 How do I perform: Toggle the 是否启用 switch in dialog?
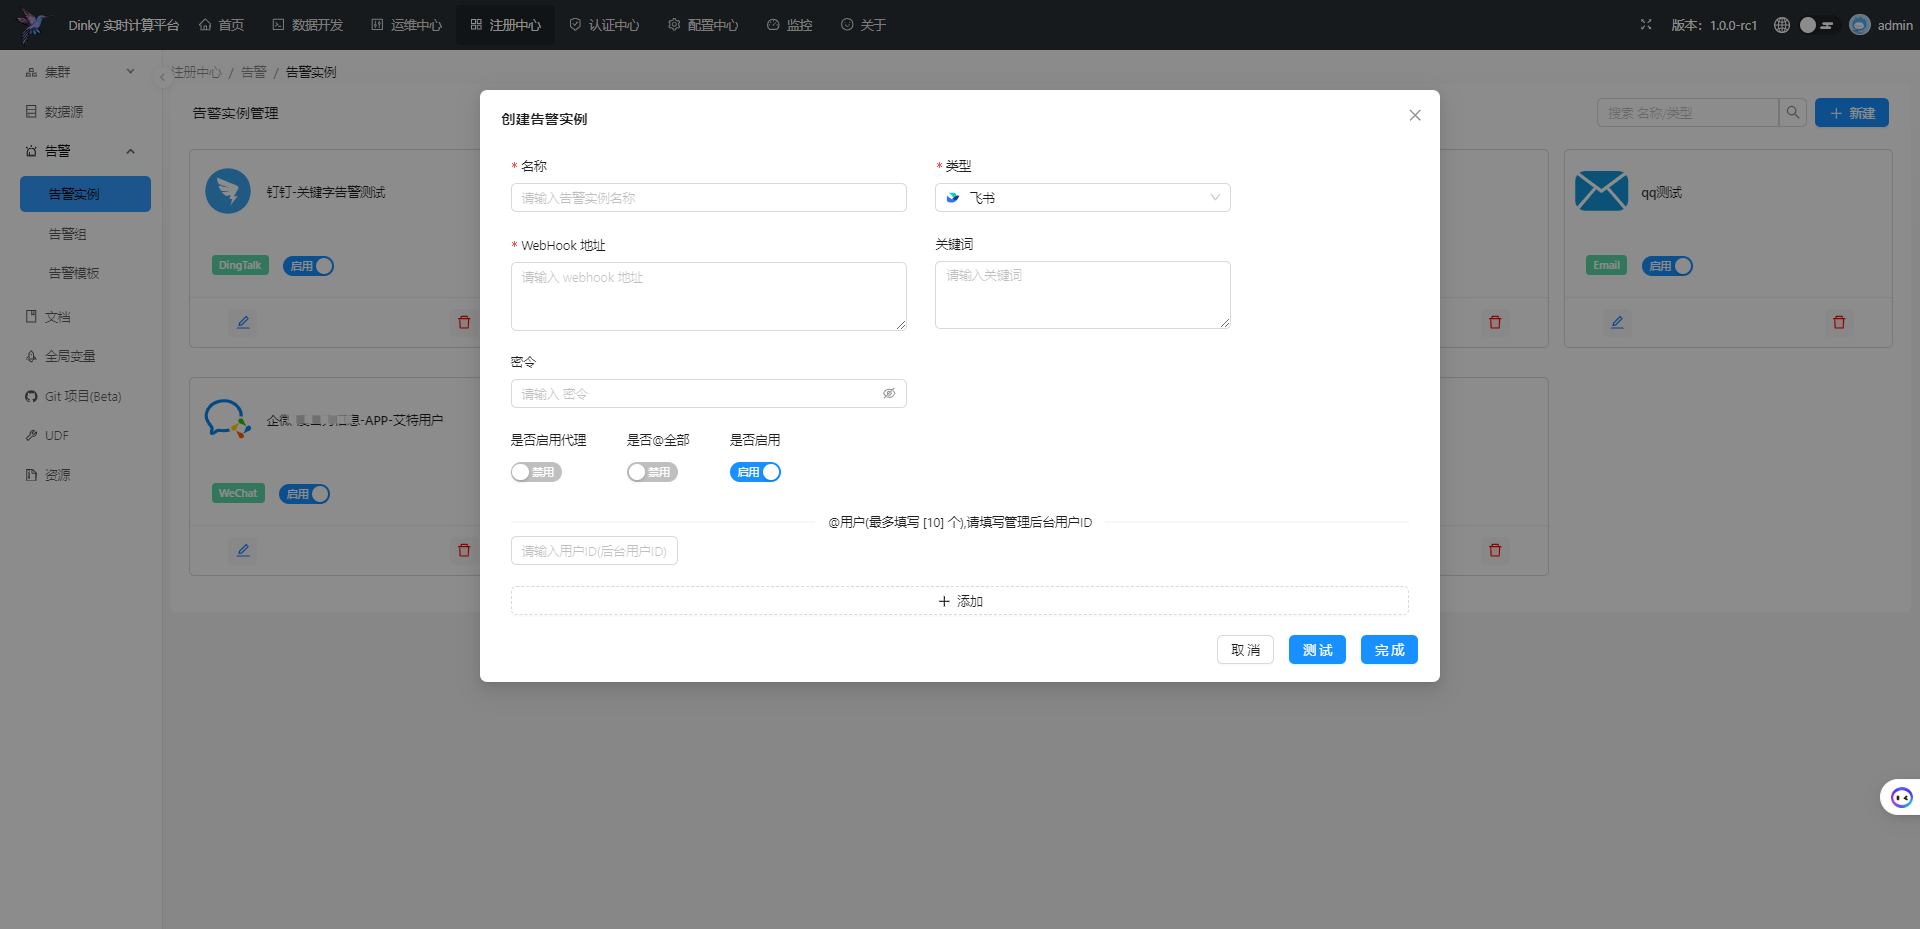[755, 472]
